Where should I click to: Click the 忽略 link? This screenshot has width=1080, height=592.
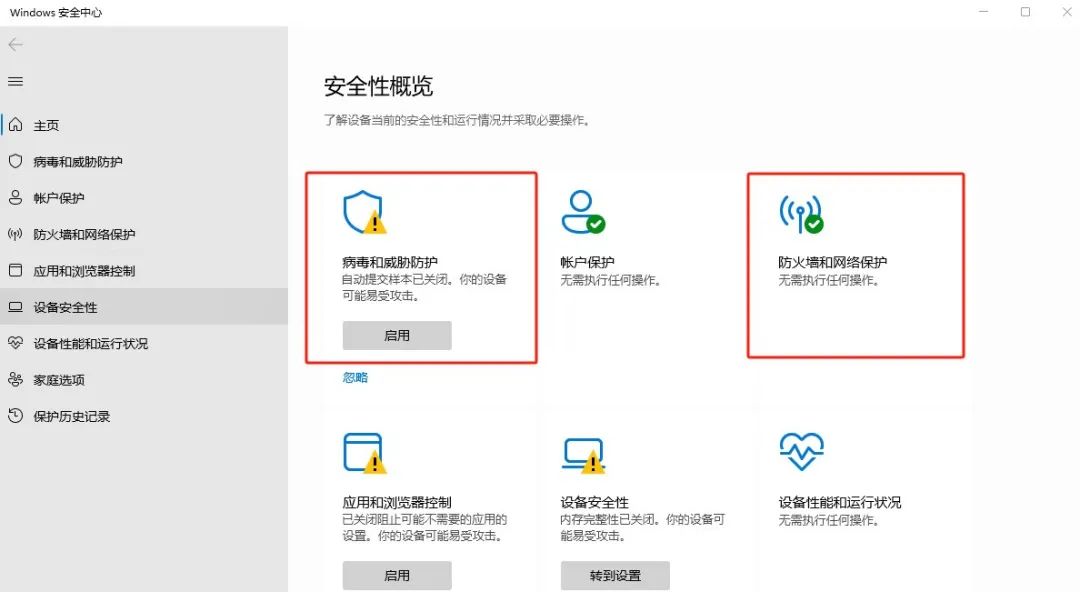(x=355, y=378)
